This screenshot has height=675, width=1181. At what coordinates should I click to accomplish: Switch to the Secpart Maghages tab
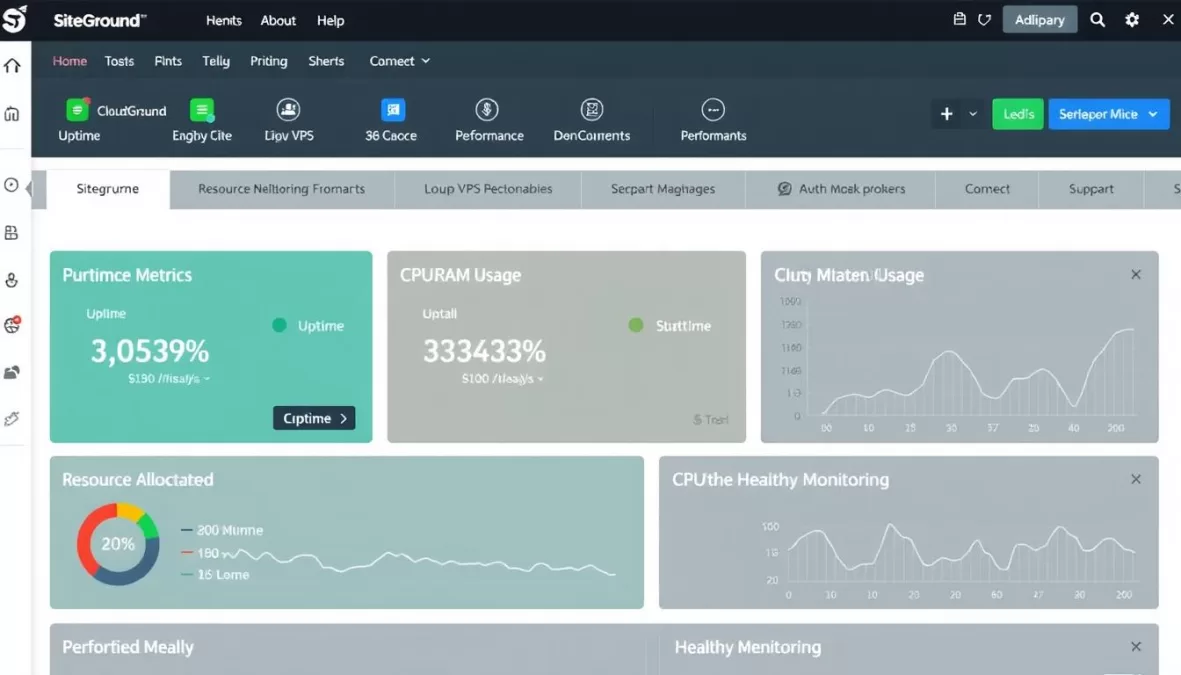pos(662,188)
